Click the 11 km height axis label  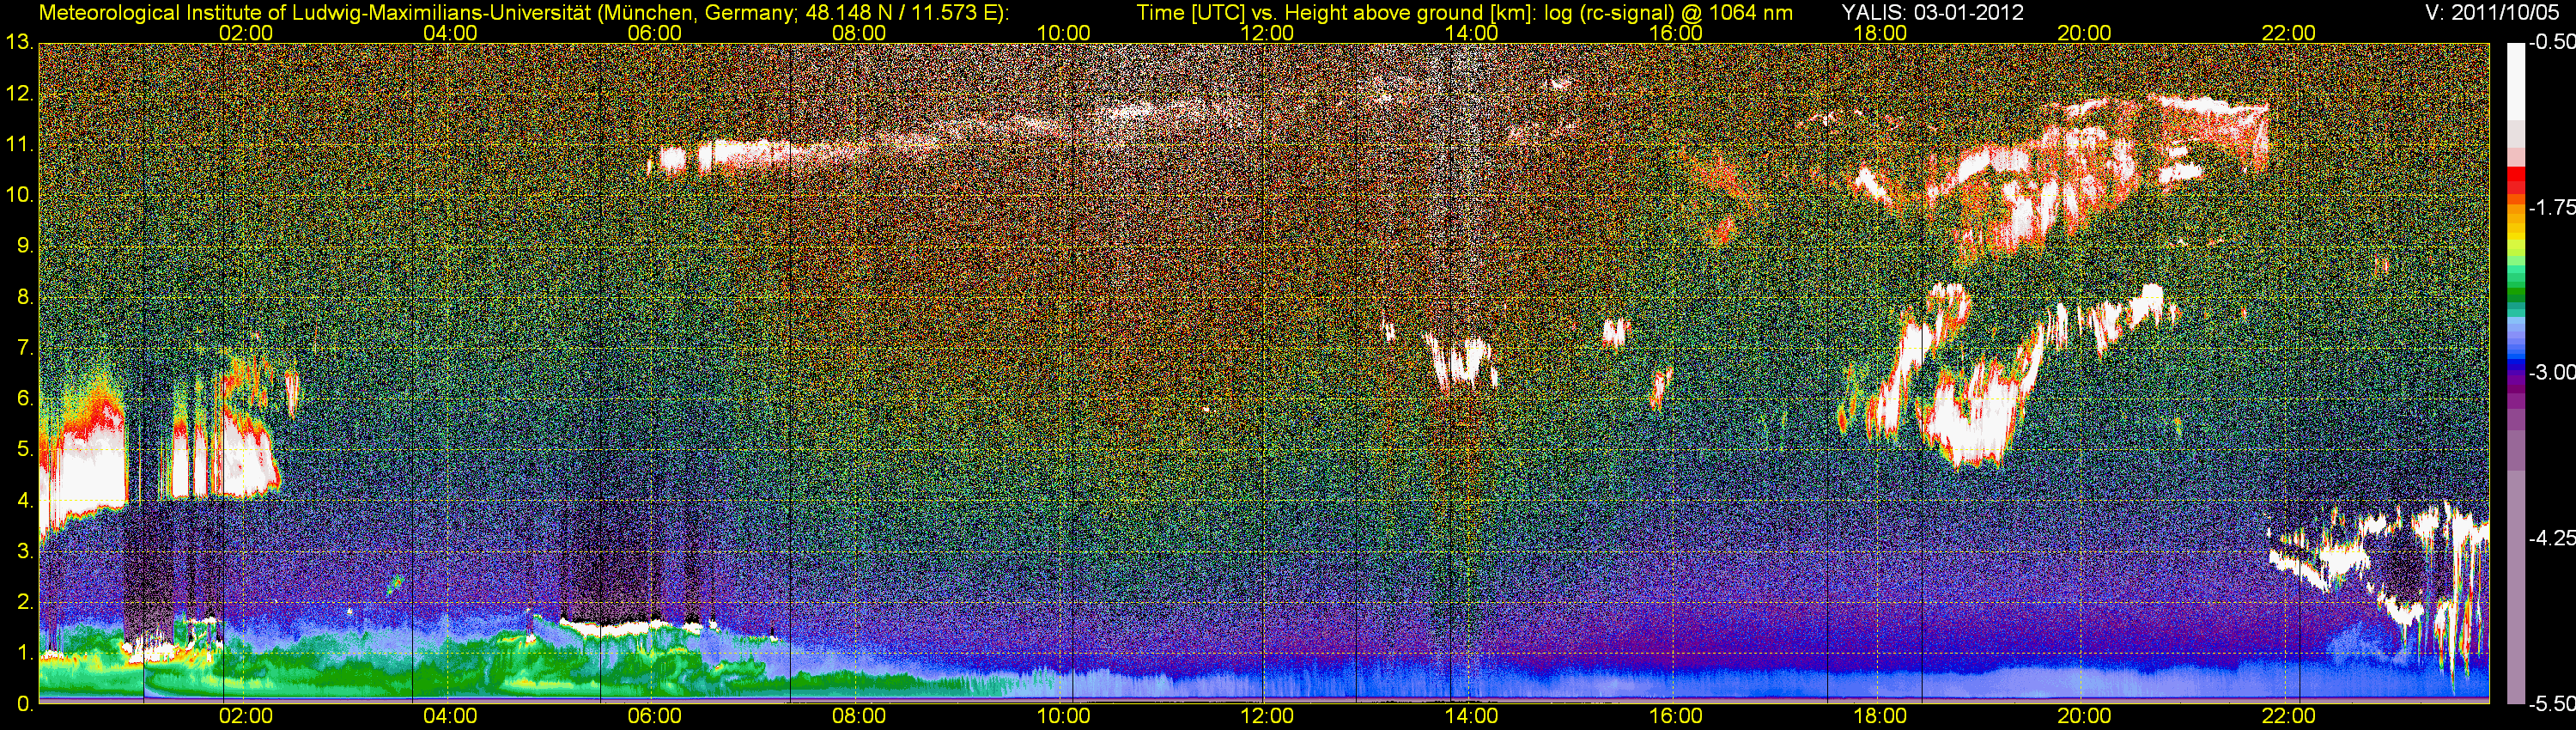19,145
